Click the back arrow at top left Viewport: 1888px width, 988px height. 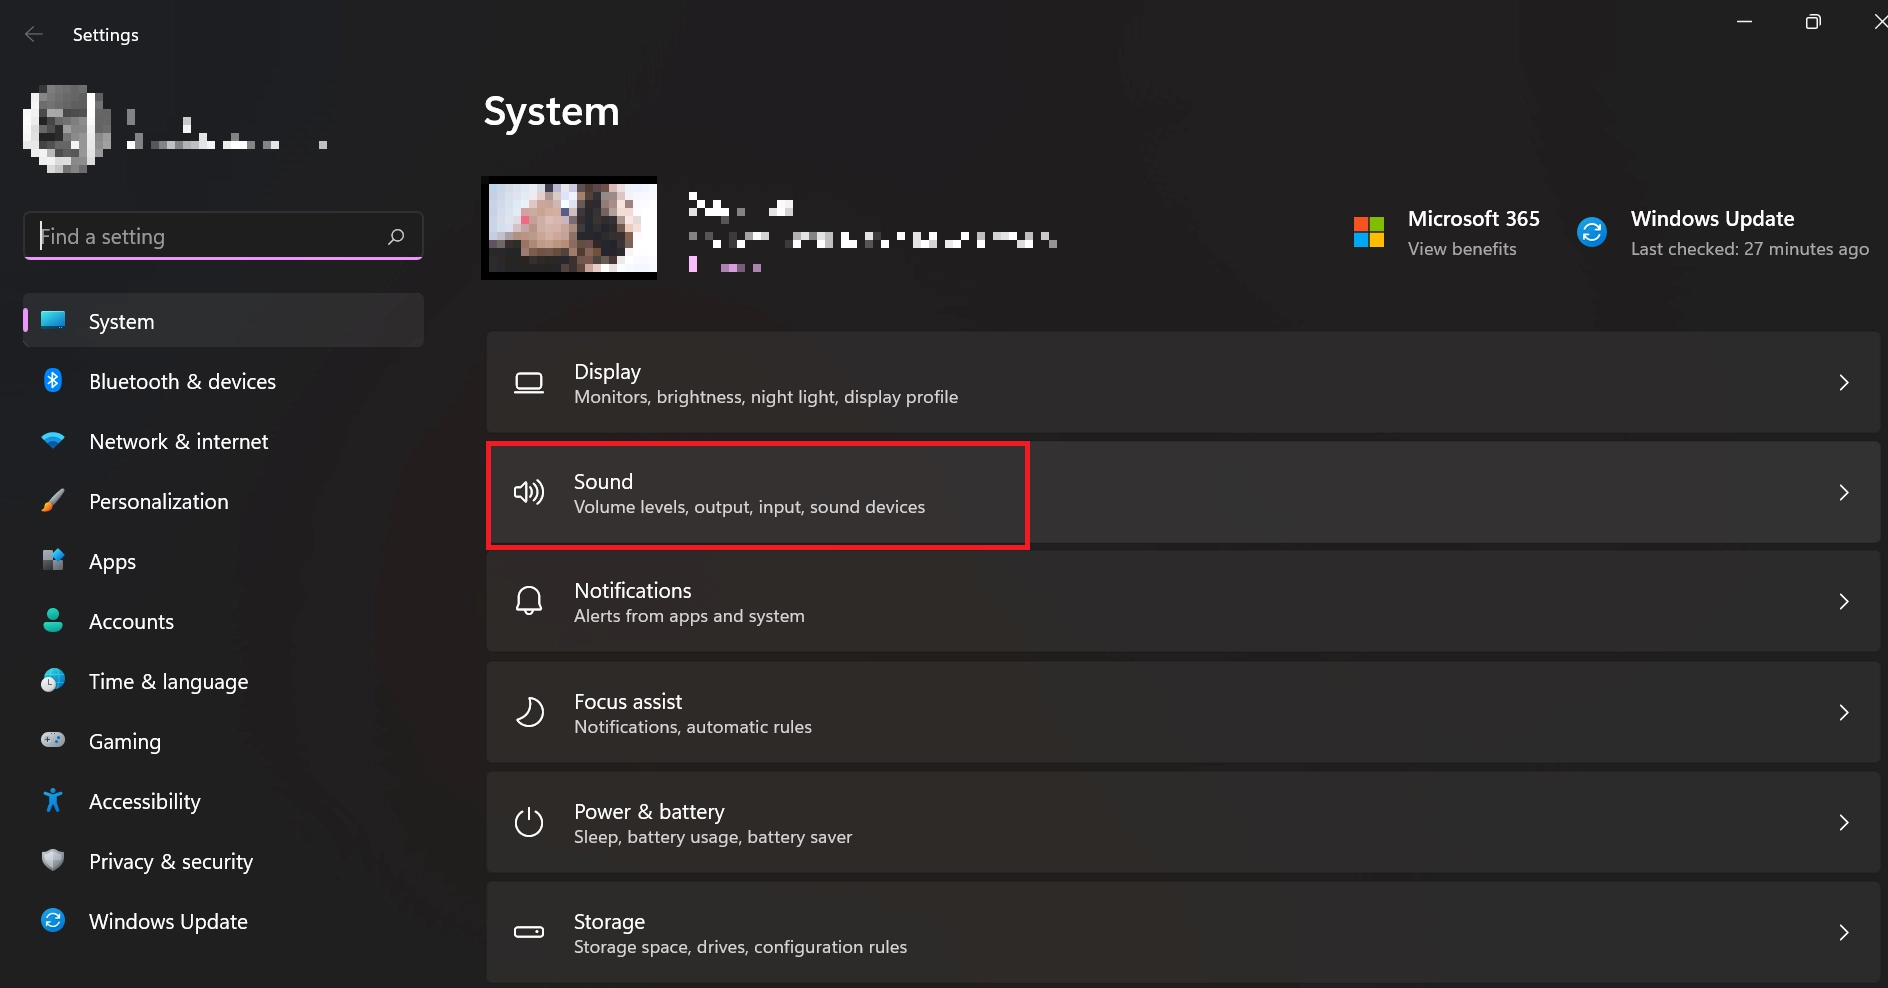click(34, 33)
